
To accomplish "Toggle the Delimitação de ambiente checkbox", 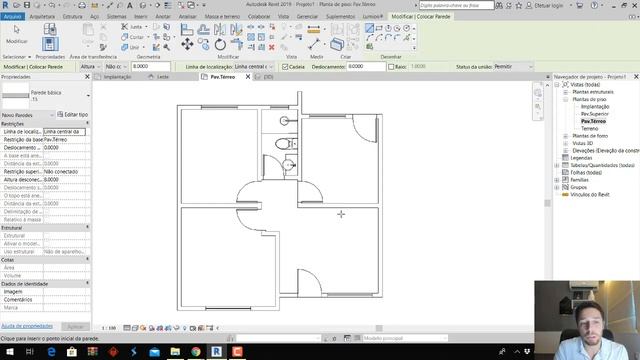I will 47,211.
